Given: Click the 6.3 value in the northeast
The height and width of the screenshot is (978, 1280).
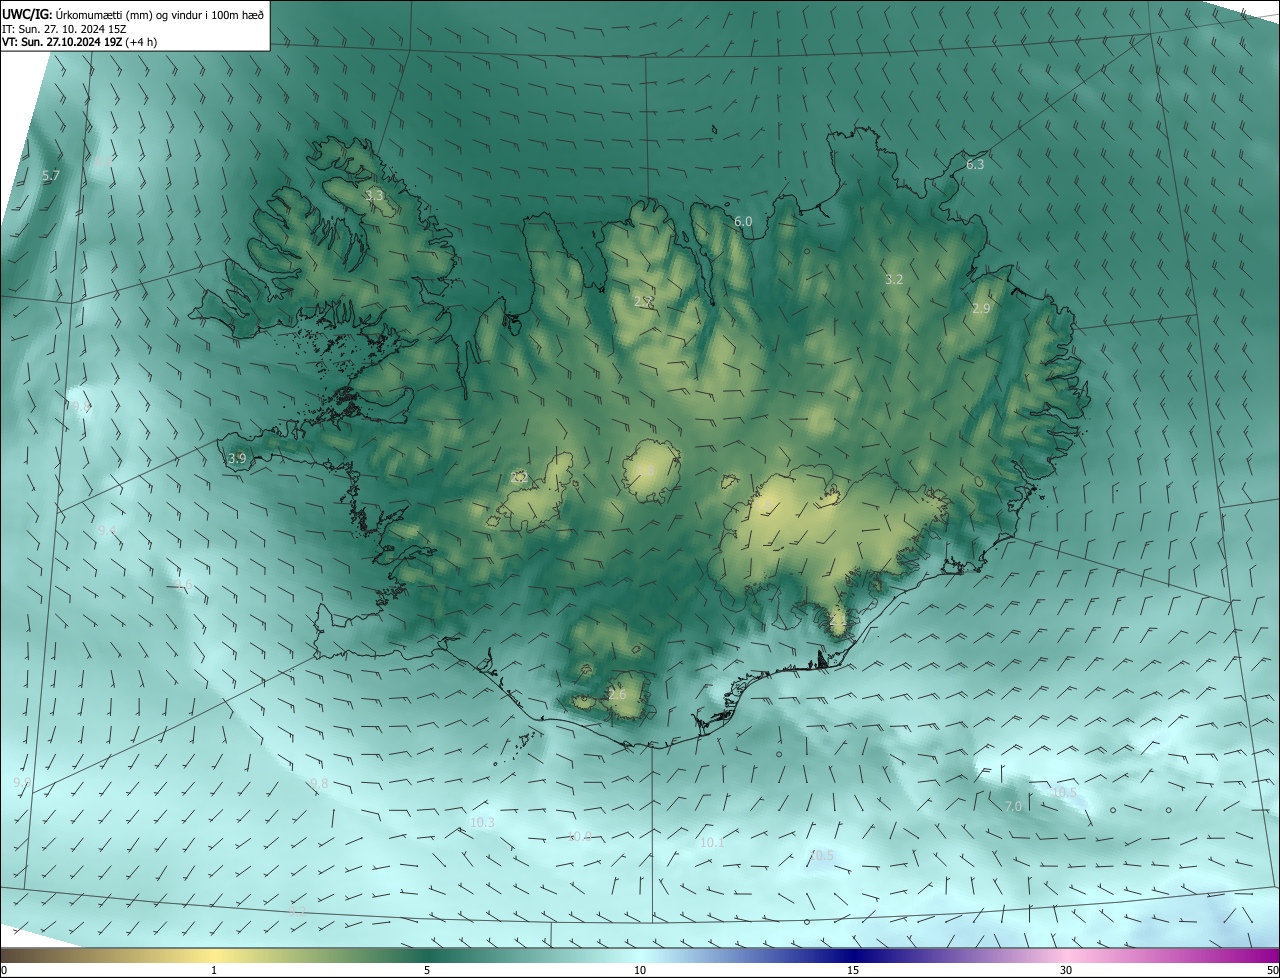Looking at the screenshot, I should 975,164.
